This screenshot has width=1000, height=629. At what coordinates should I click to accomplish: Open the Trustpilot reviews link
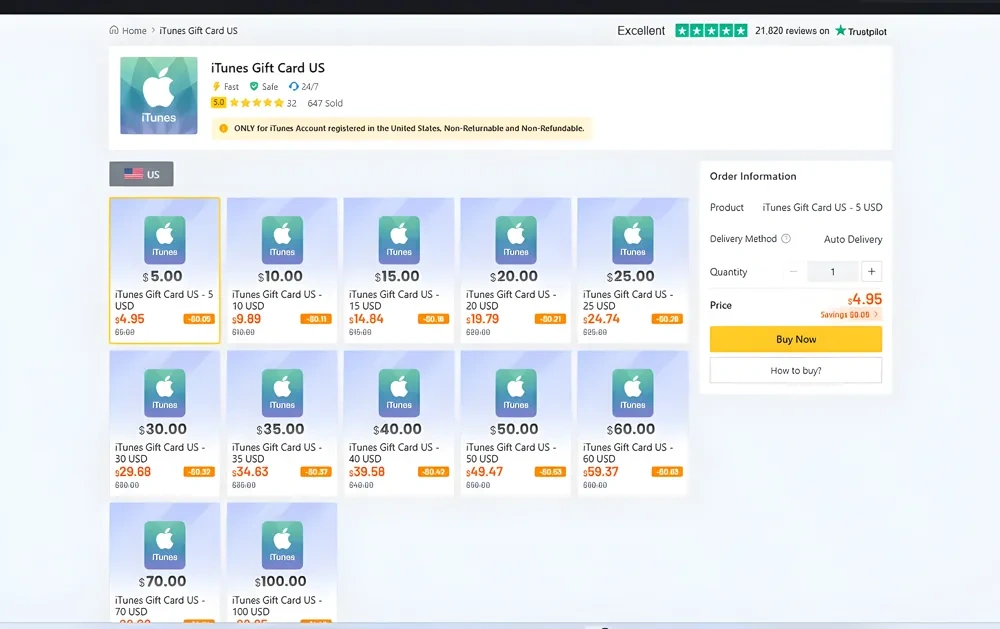861,31
